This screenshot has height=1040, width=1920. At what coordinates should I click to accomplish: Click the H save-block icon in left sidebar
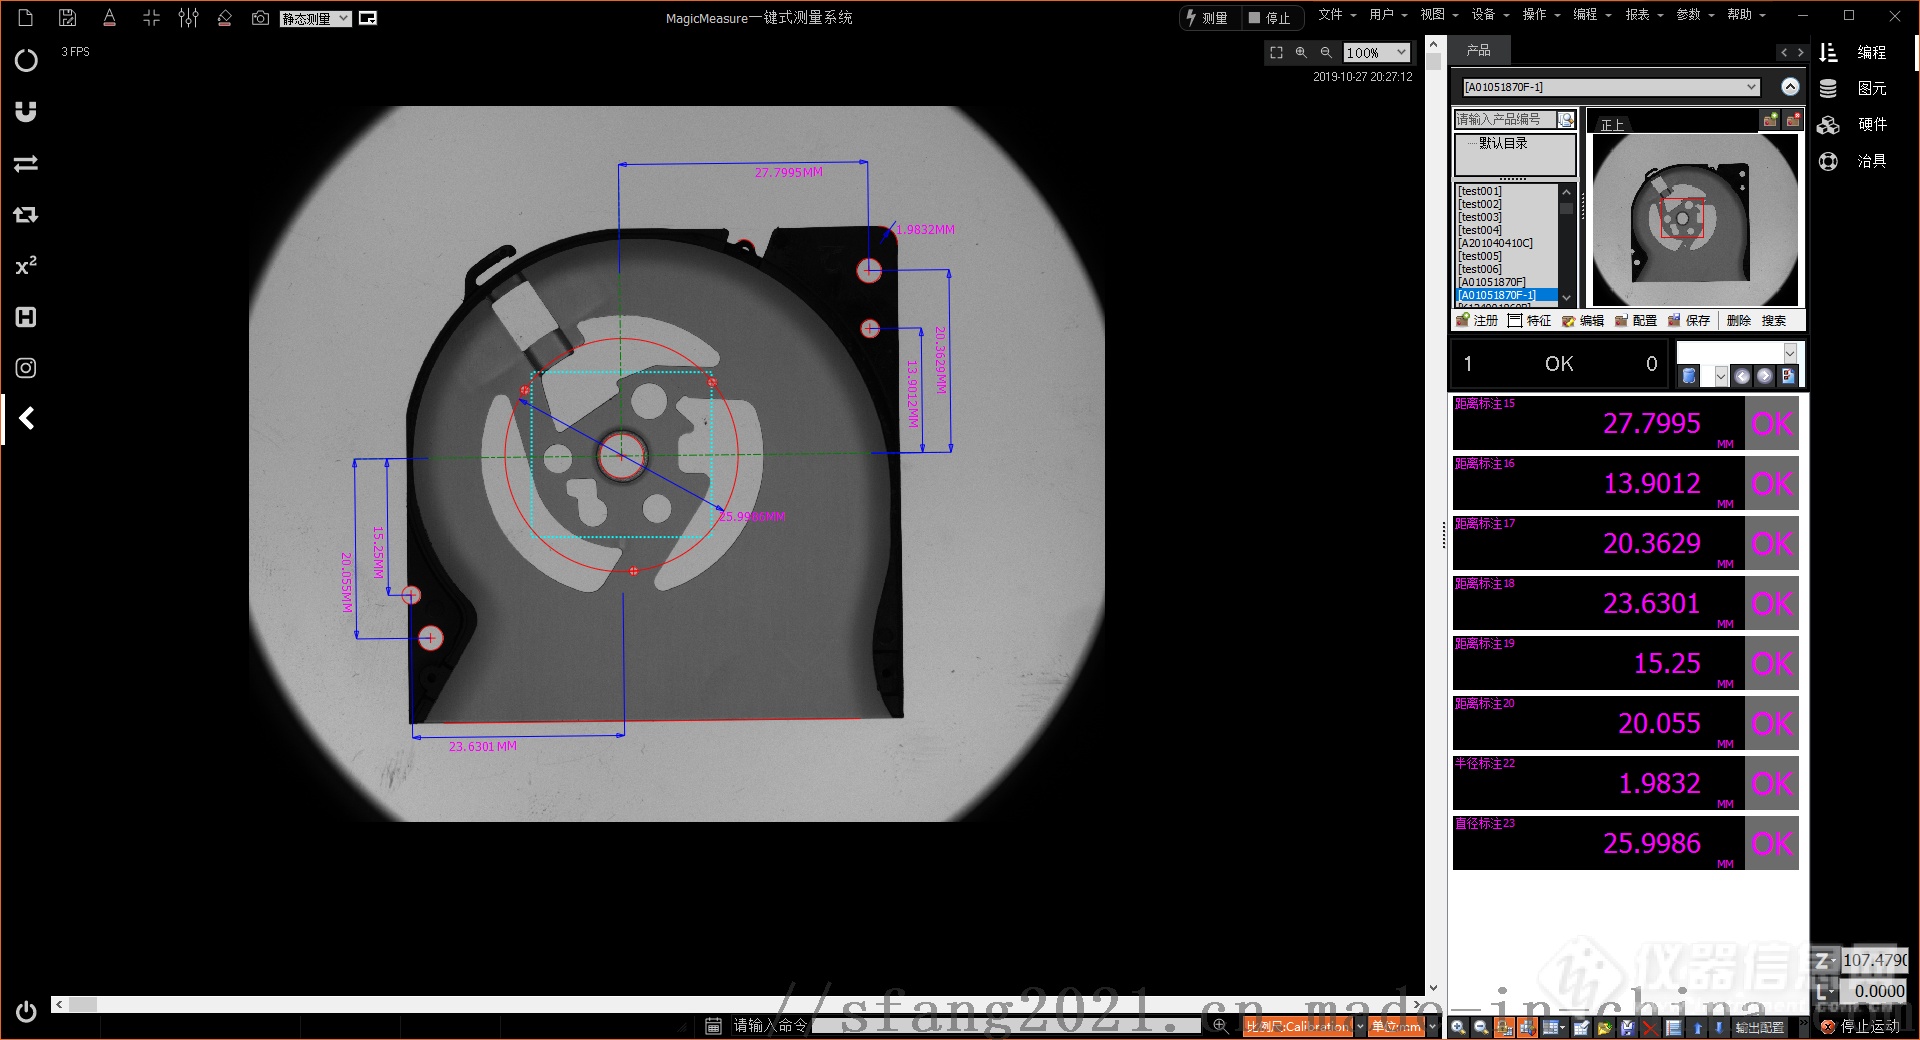click(x=26, y=317)
